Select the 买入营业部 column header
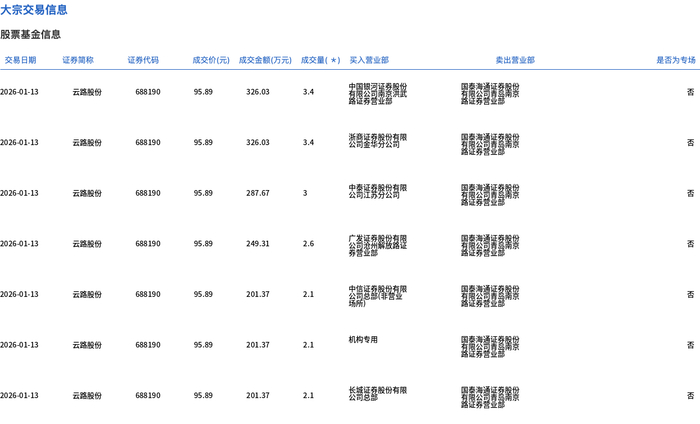 [x=369, y=60]
